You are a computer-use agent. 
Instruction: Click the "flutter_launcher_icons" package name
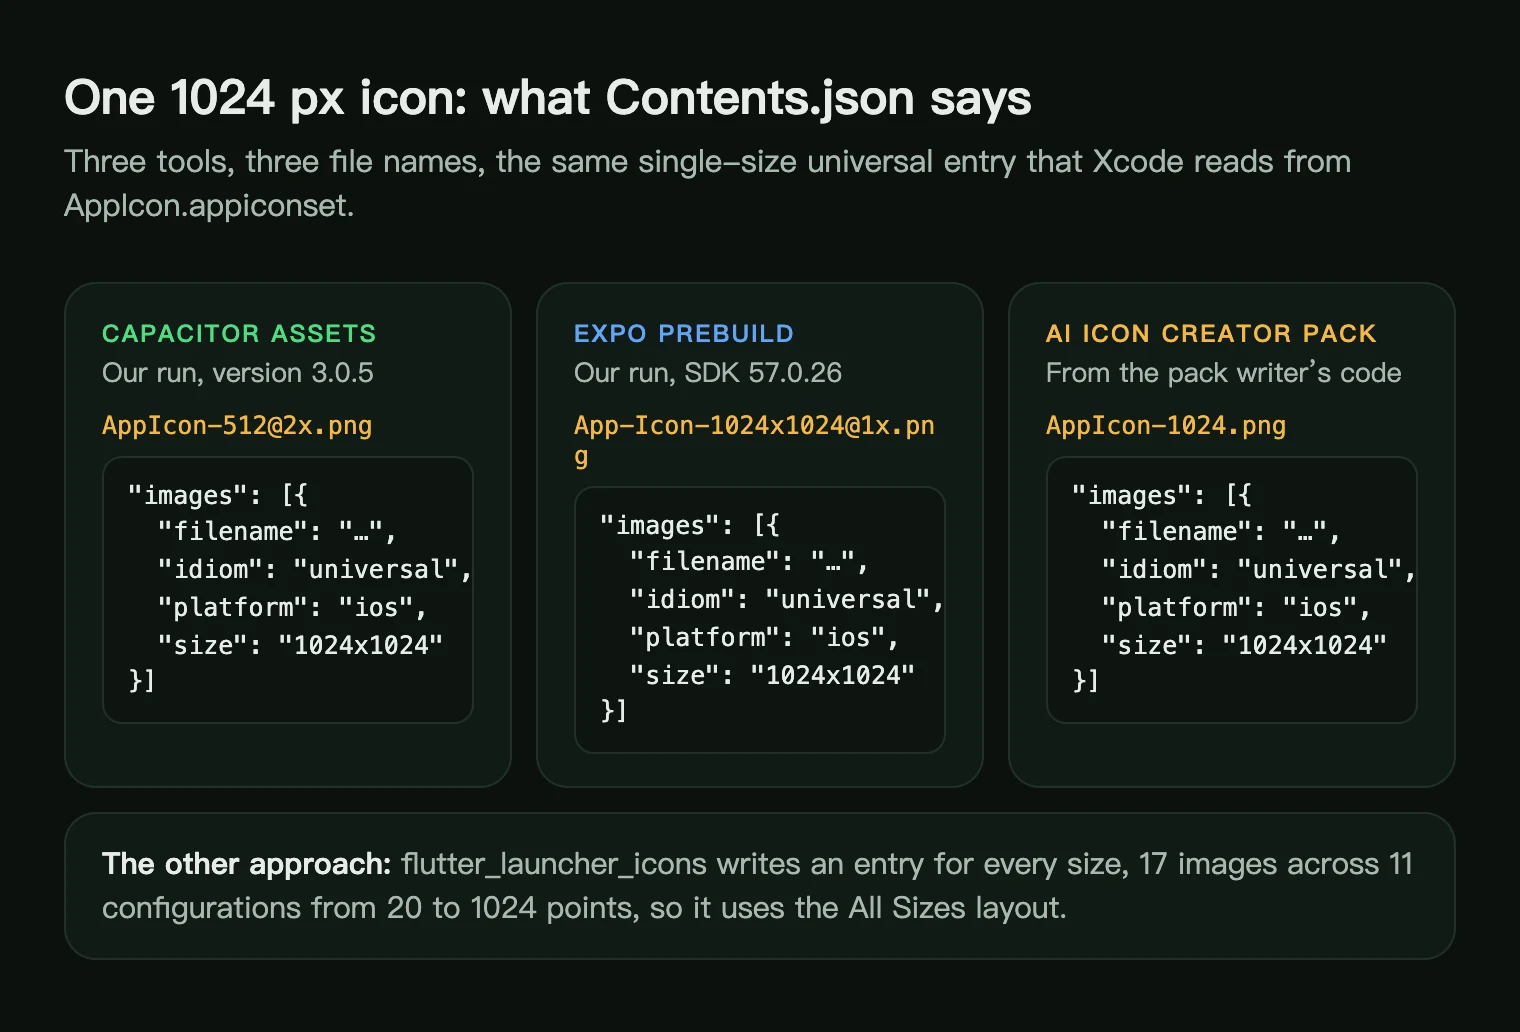(554, 864)
